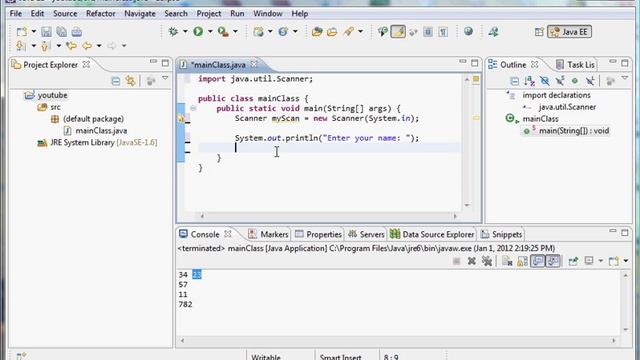Toggle Show Whitespace Characters (pilcrow) button

click(x=443, y=31)
